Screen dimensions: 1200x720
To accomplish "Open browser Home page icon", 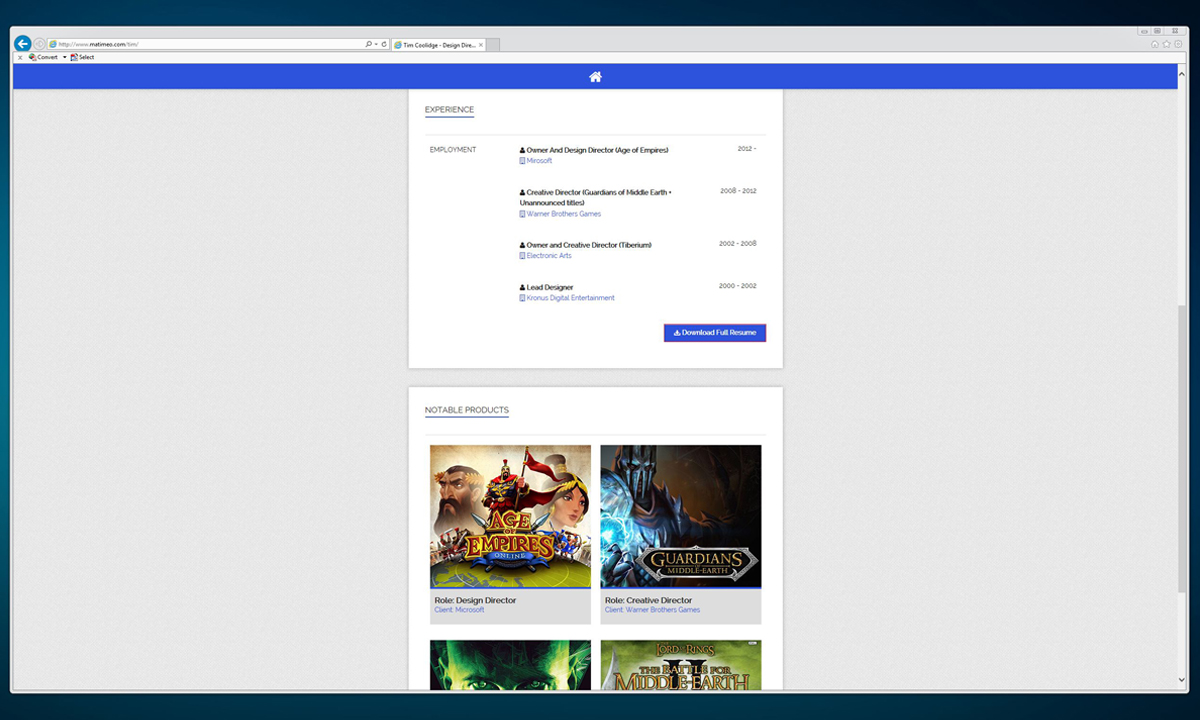I will click(x=1154, y=44).
